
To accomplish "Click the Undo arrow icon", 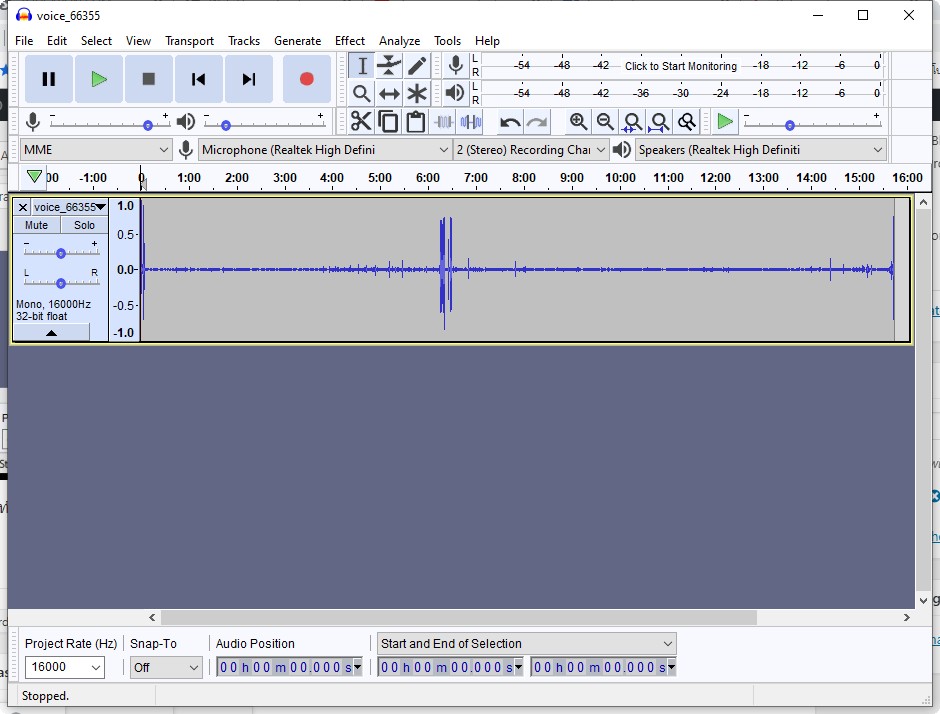I will (x=510, y=122).
